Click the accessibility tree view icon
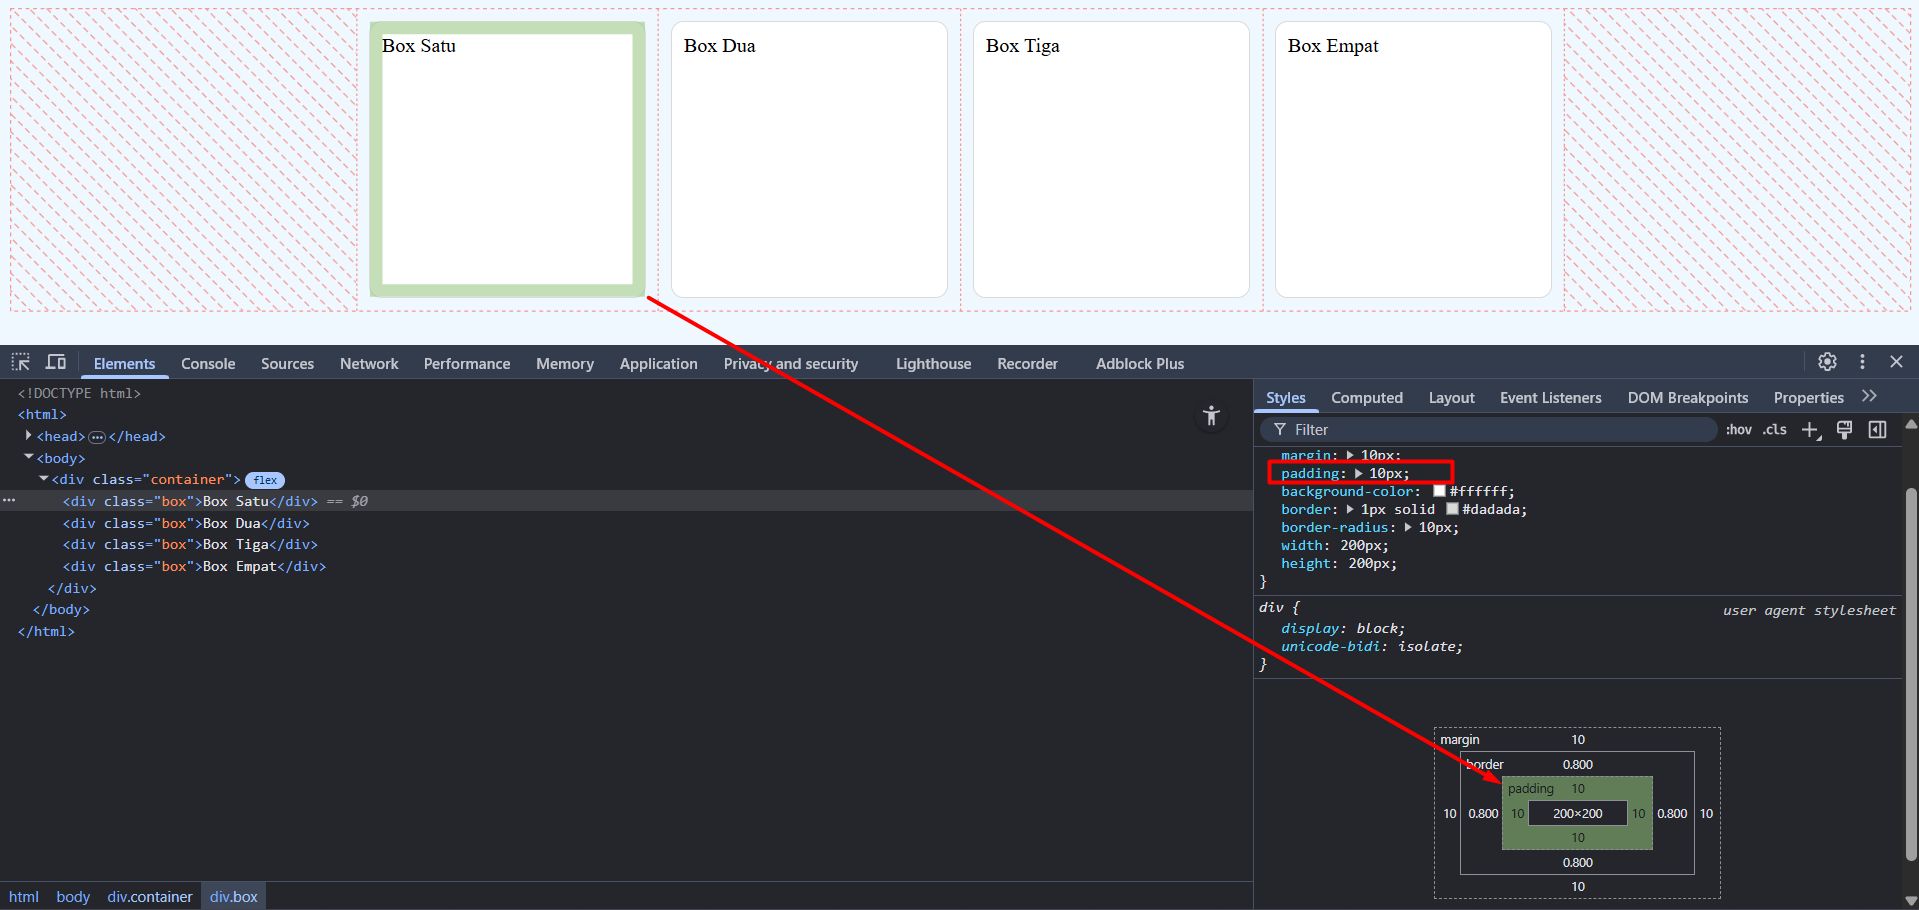Image resolution: width=1919 pixels, height=910 pixels. [1211, 416]
